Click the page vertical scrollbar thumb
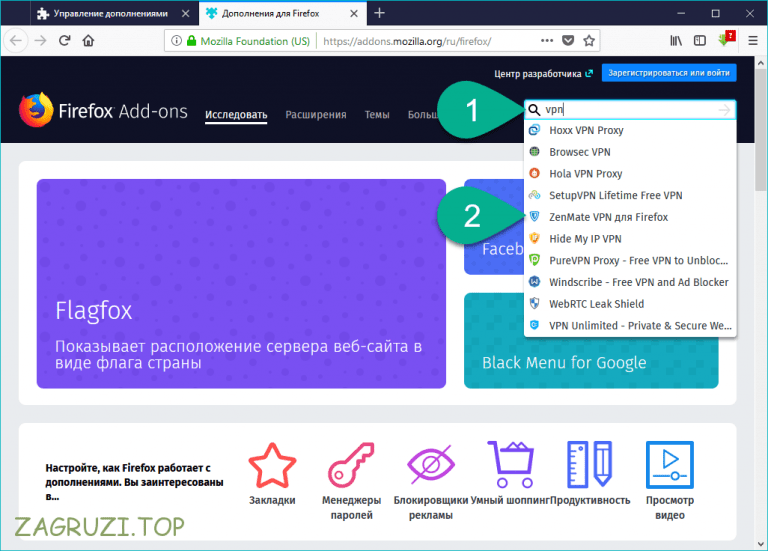 pyautogui.click(x=760, y=130)
